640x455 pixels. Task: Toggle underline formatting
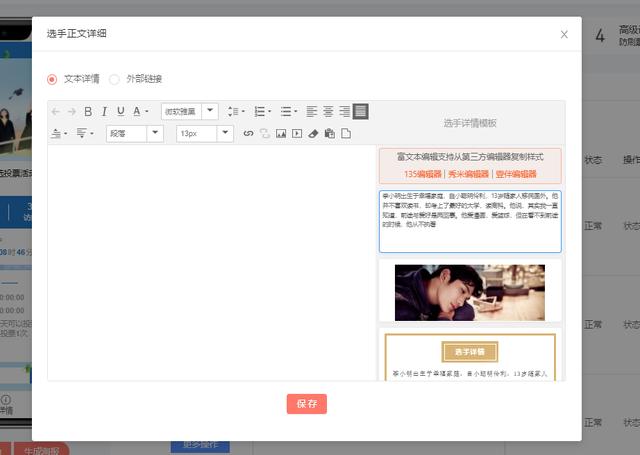pos(120,111)
